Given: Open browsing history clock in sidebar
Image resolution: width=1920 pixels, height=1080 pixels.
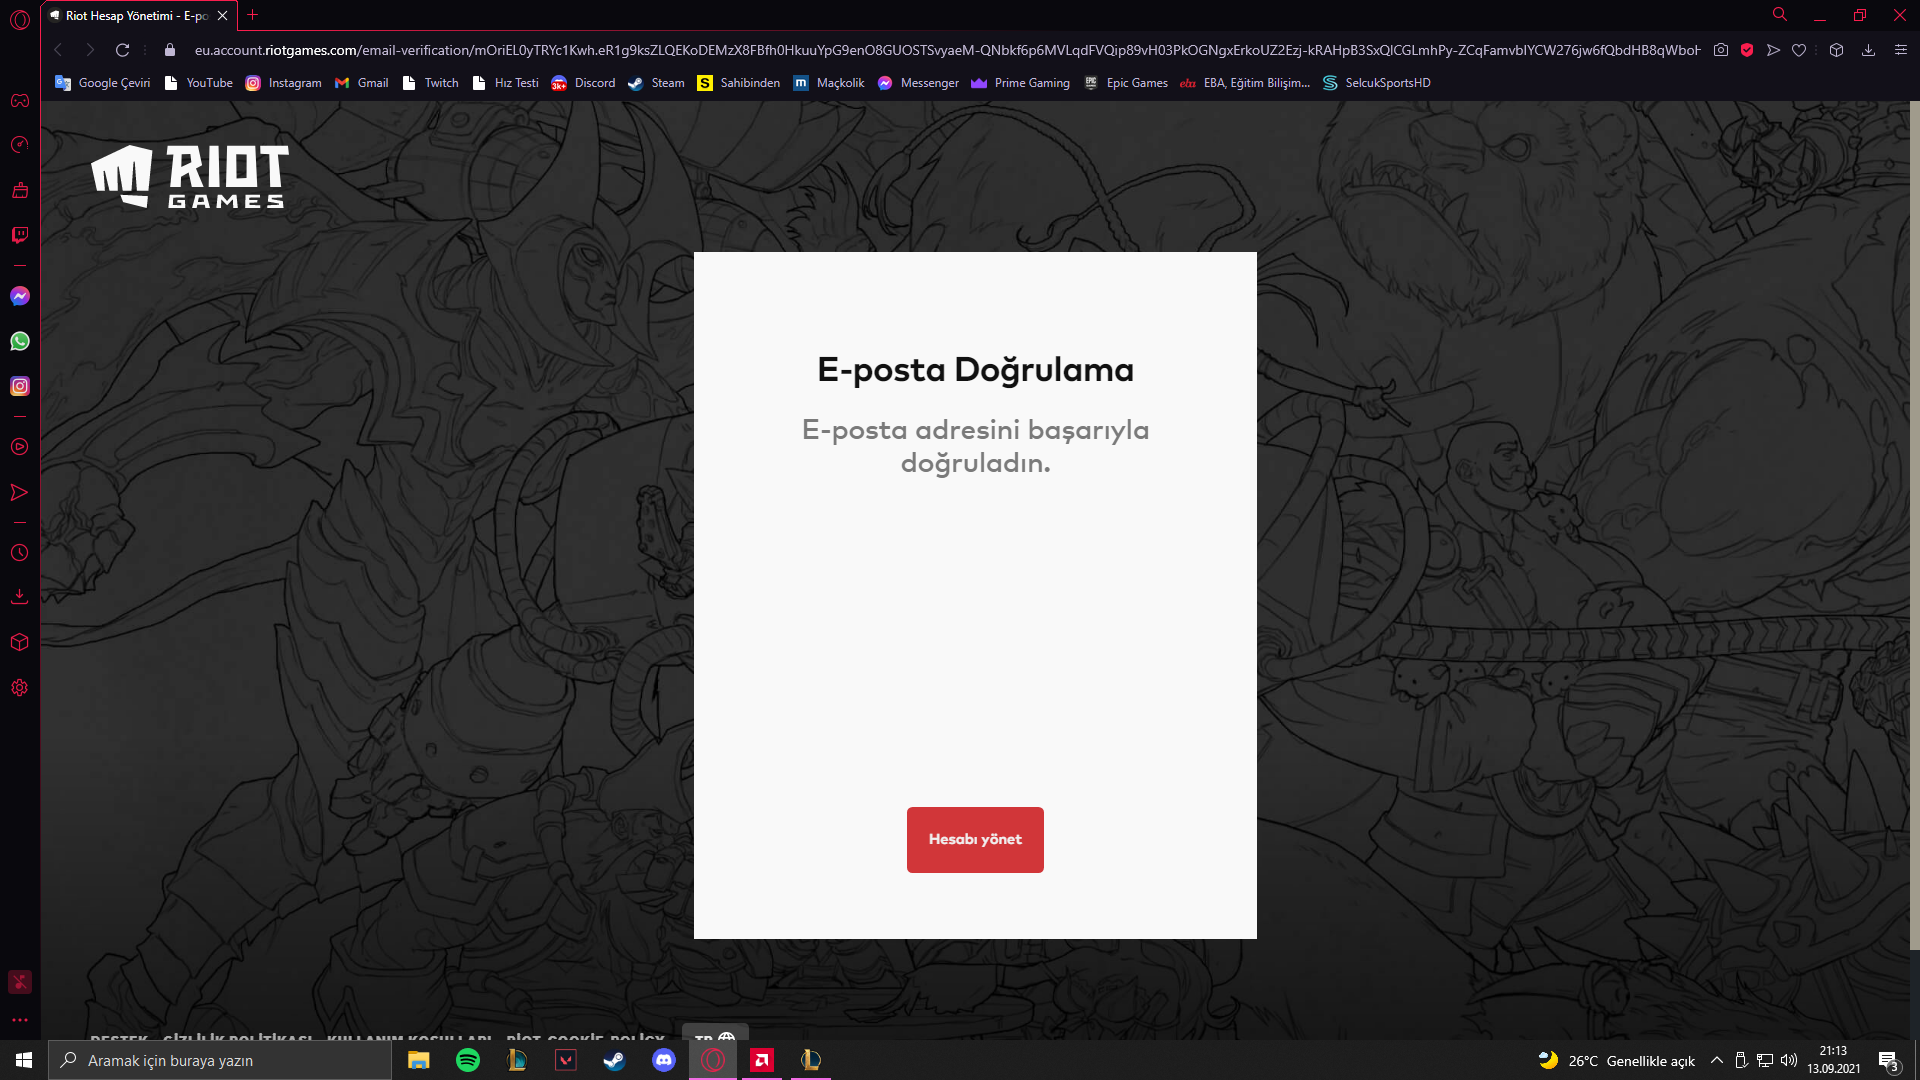Looking at the screenshot, I should pyautogui.click(x=19, y=553).
